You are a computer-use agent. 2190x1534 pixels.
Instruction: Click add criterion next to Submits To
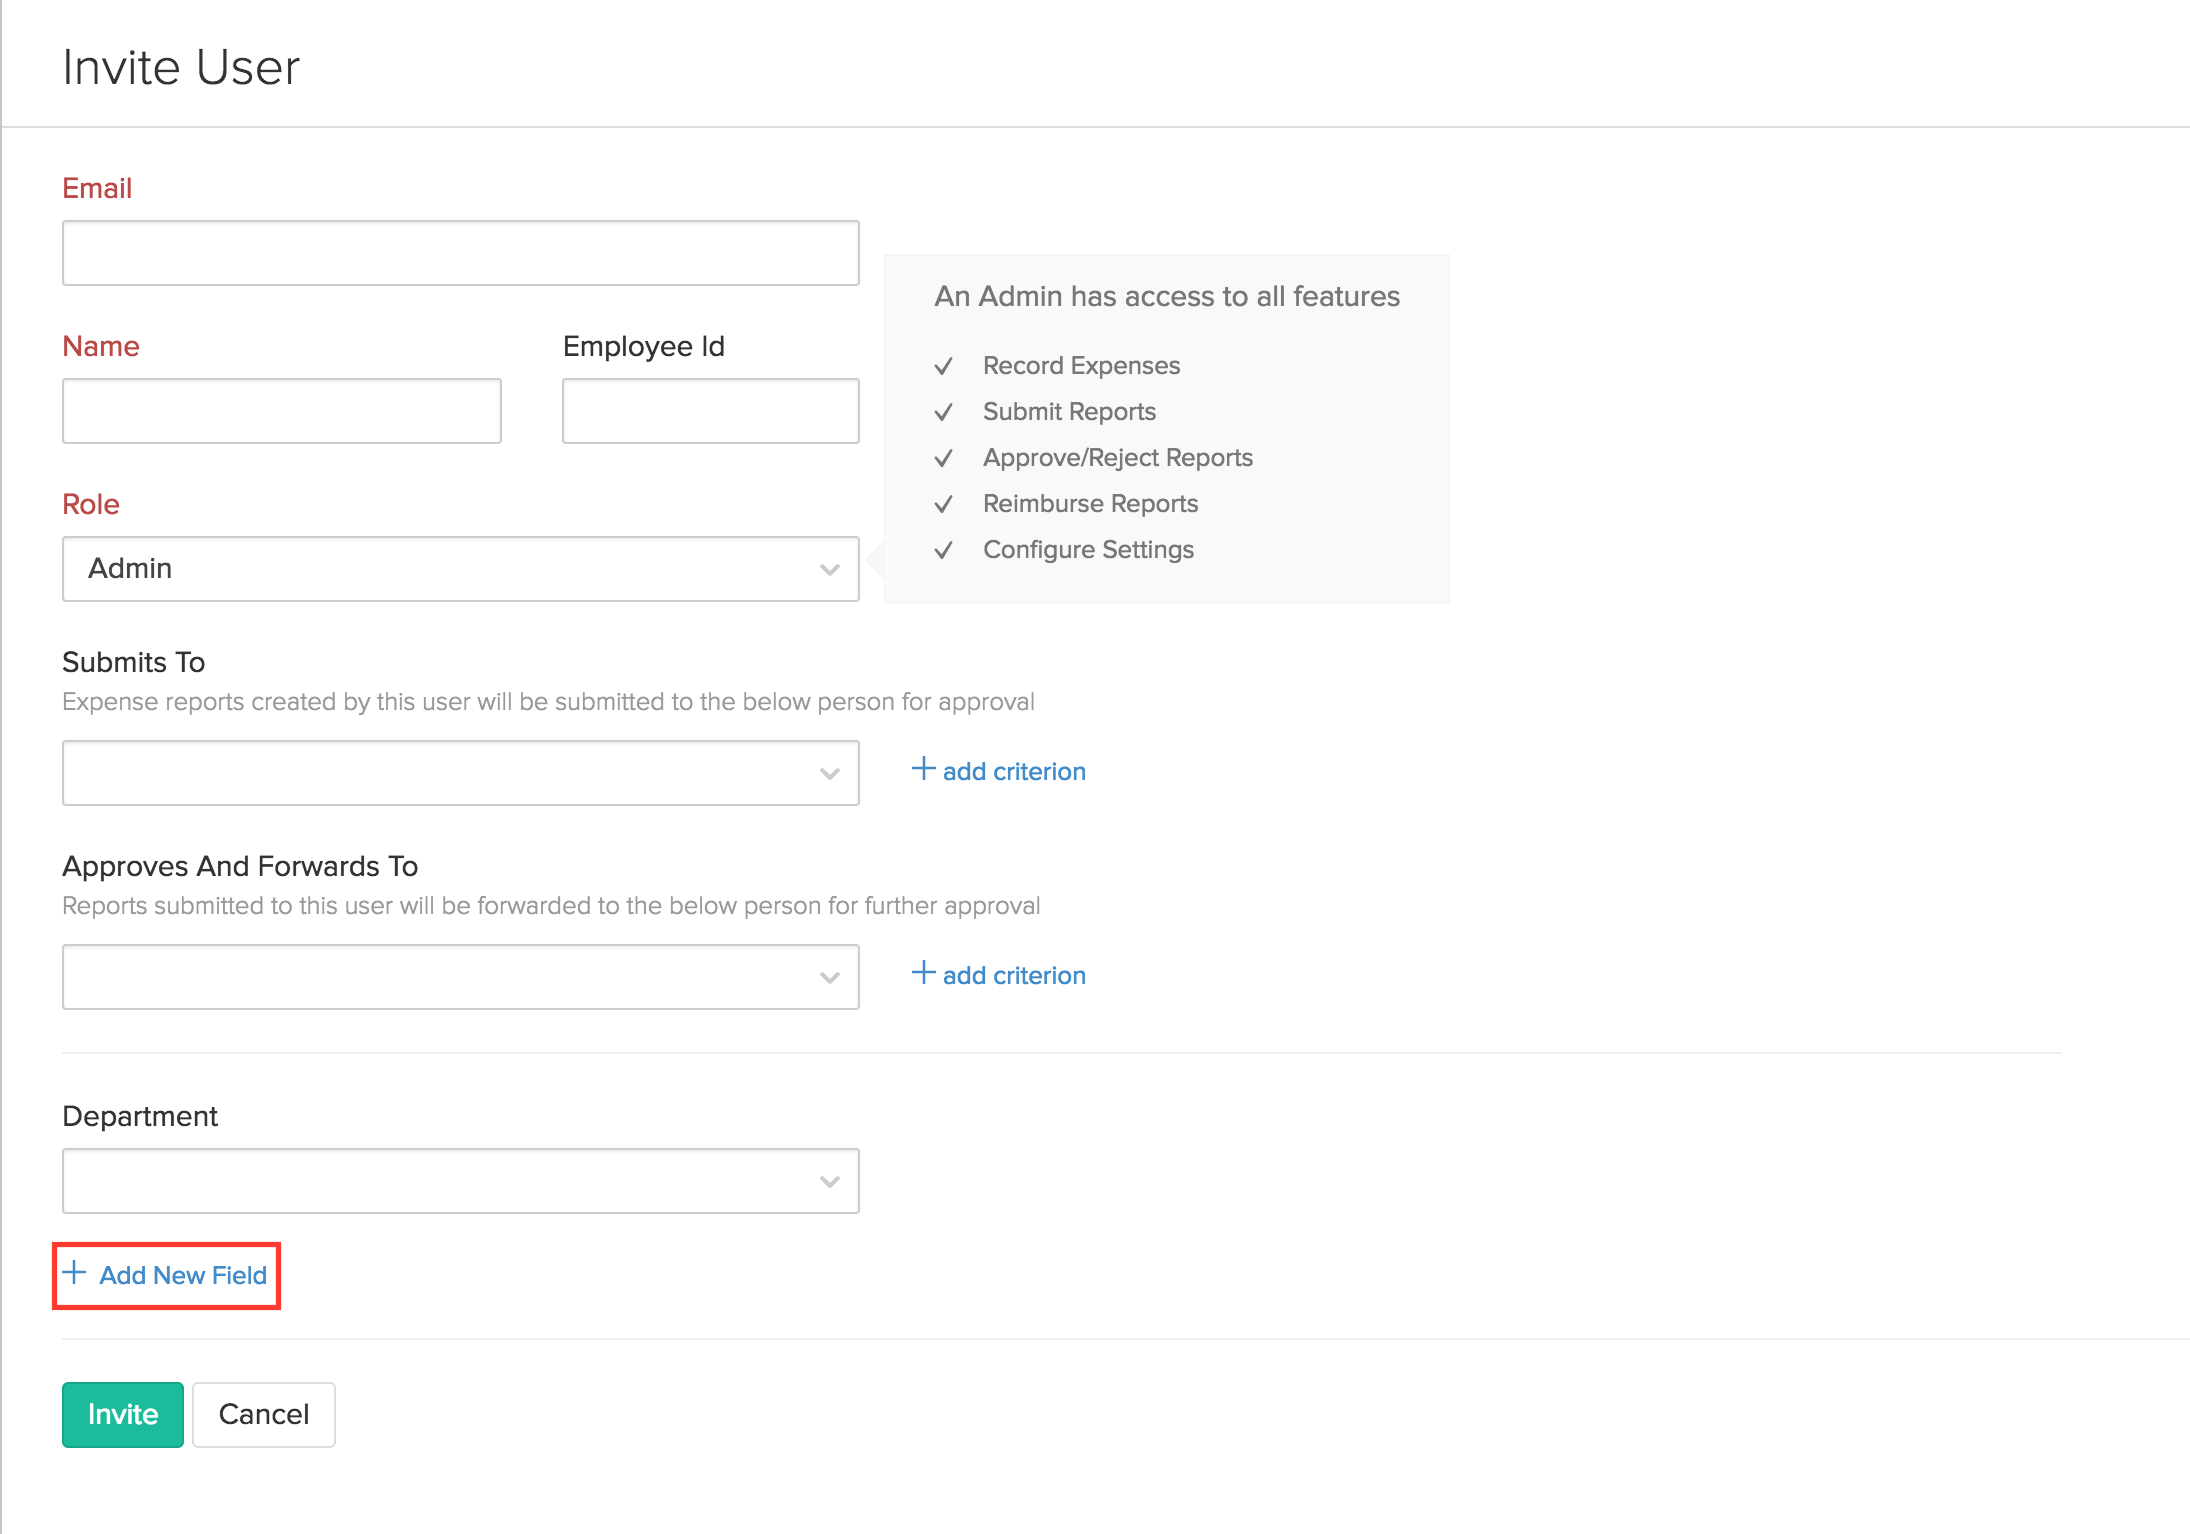pos(1013,771)
